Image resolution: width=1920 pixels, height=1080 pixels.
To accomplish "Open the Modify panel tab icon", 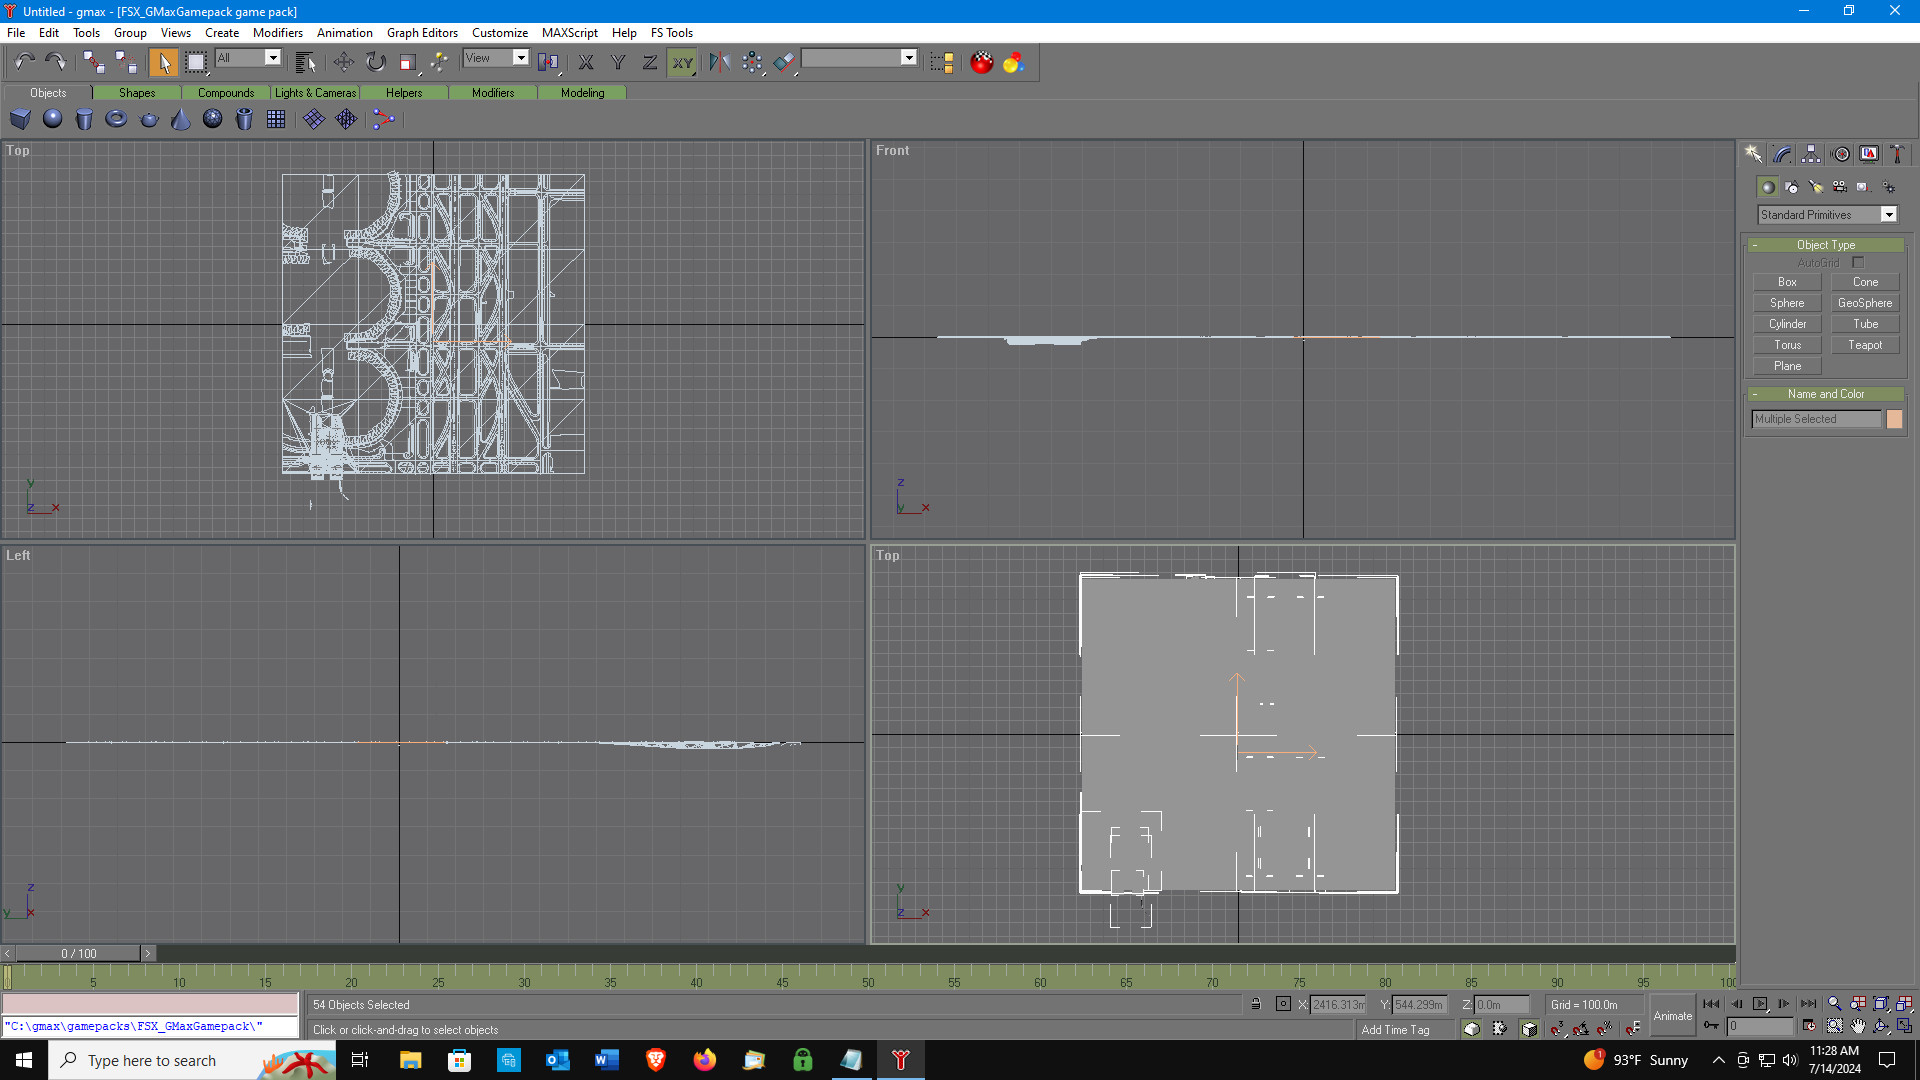I will pos(1782,154).
